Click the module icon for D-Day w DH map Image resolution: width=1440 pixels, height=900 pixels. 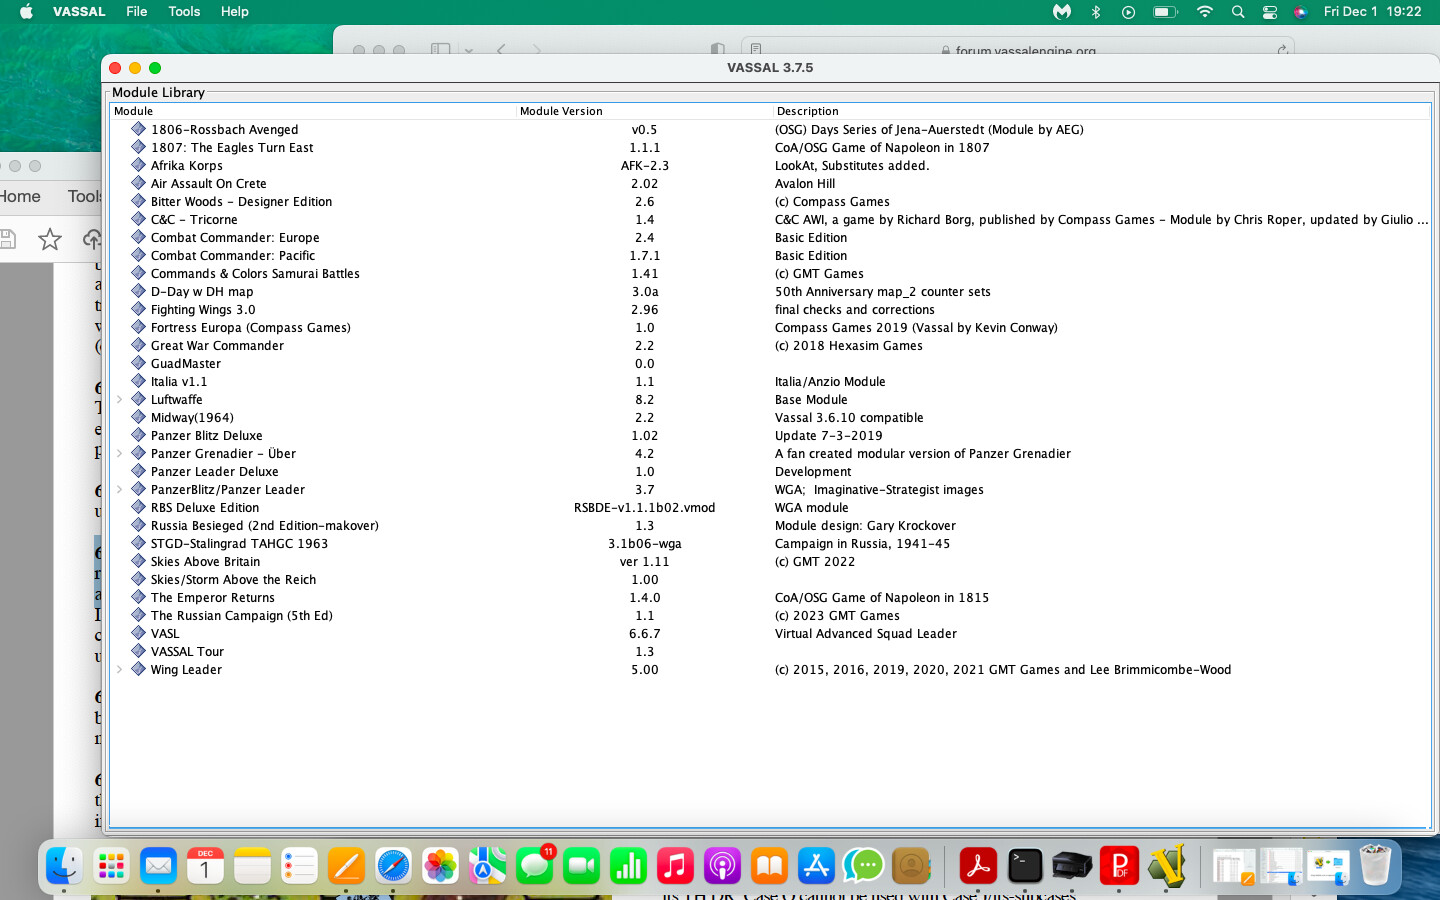pos(139,291)
